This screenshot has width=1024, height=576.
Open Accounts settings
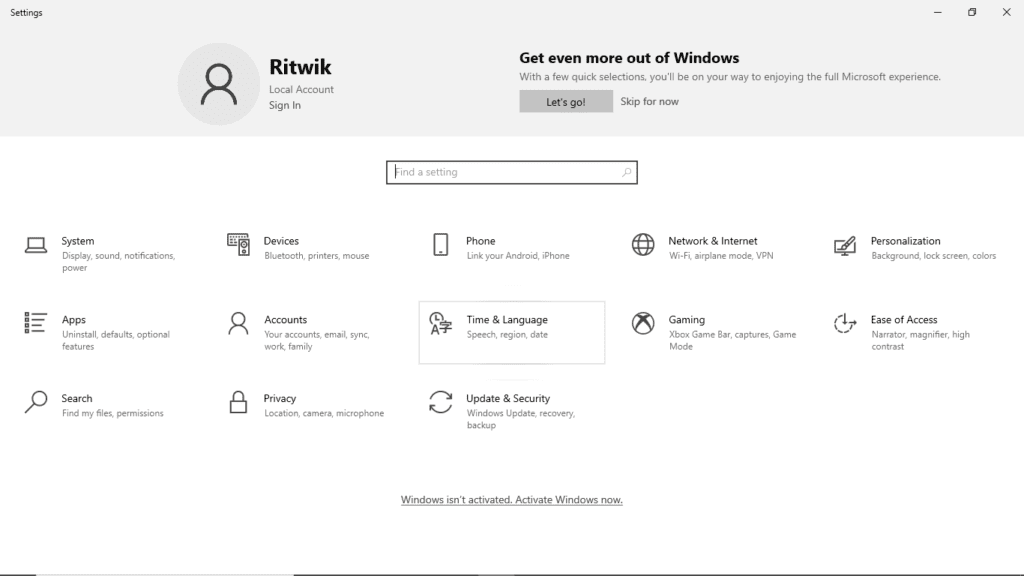click(287, 326)
